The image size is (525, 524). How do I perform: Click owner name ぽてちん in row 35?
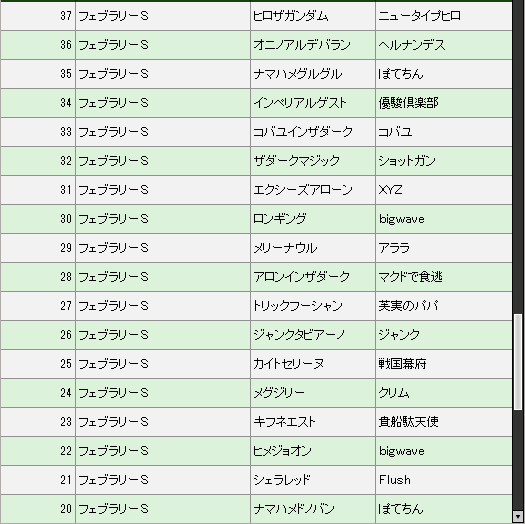401,74
